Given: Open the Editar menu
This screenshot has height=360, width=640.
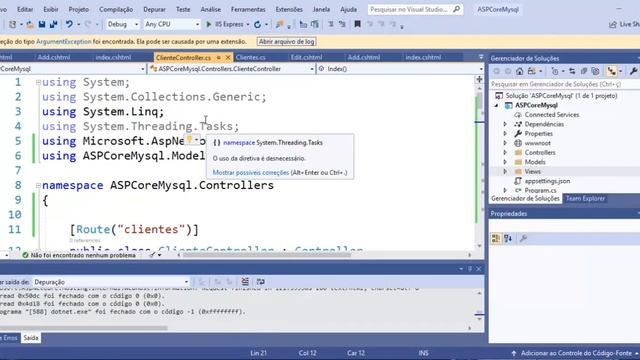Looking at the screenshot, I should tap(25, 9).
